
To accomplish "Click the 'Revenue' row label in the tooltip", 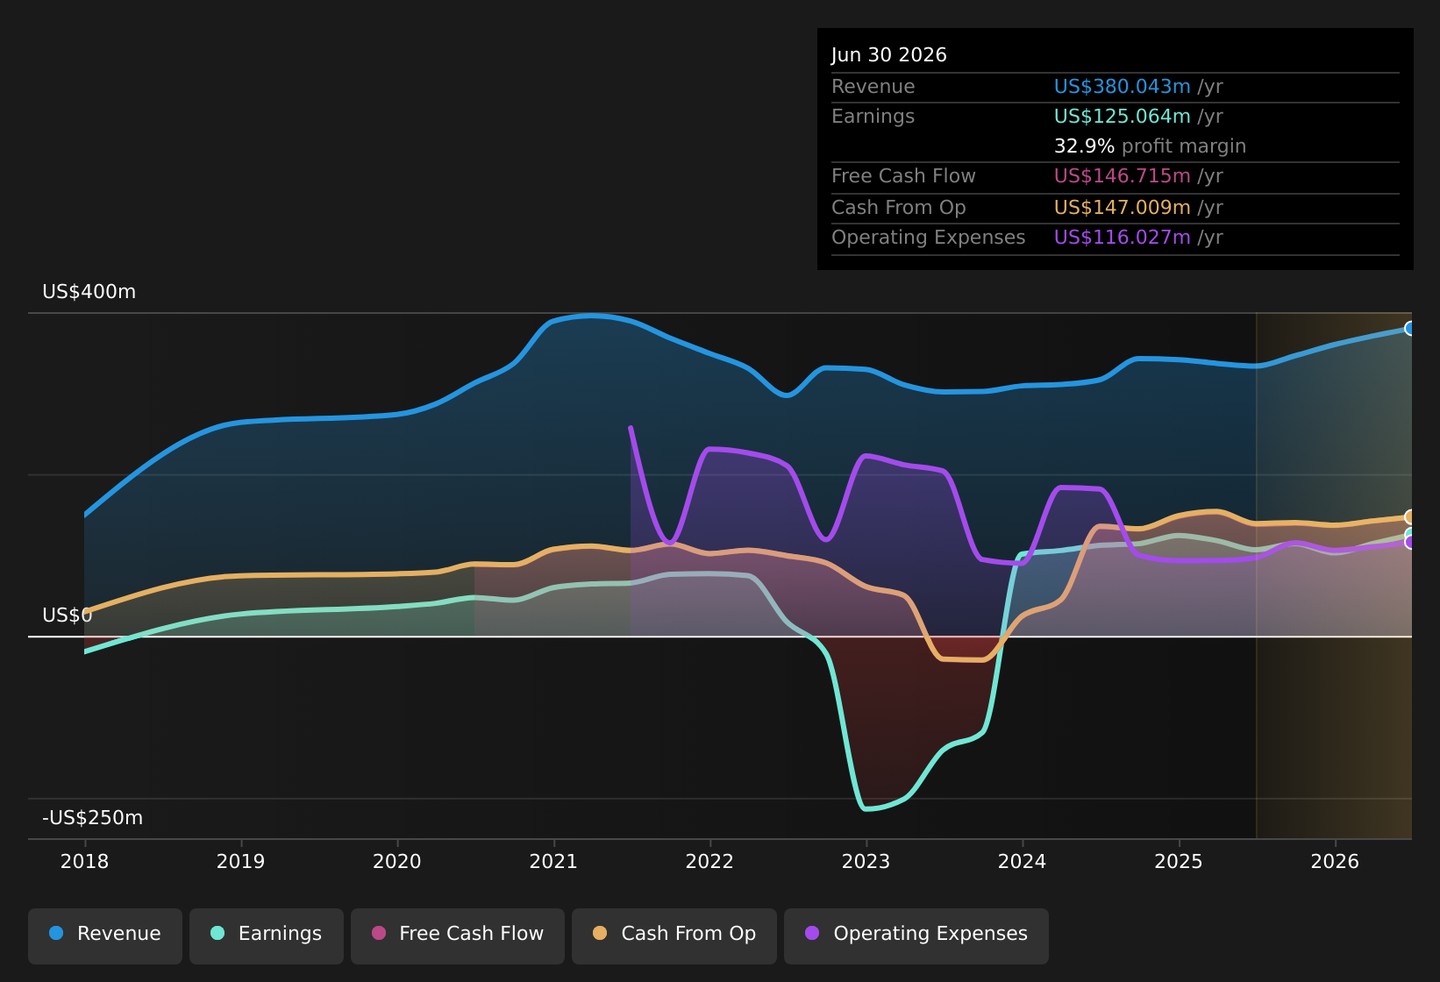I will pyautogui.click(x=873, y=87).
